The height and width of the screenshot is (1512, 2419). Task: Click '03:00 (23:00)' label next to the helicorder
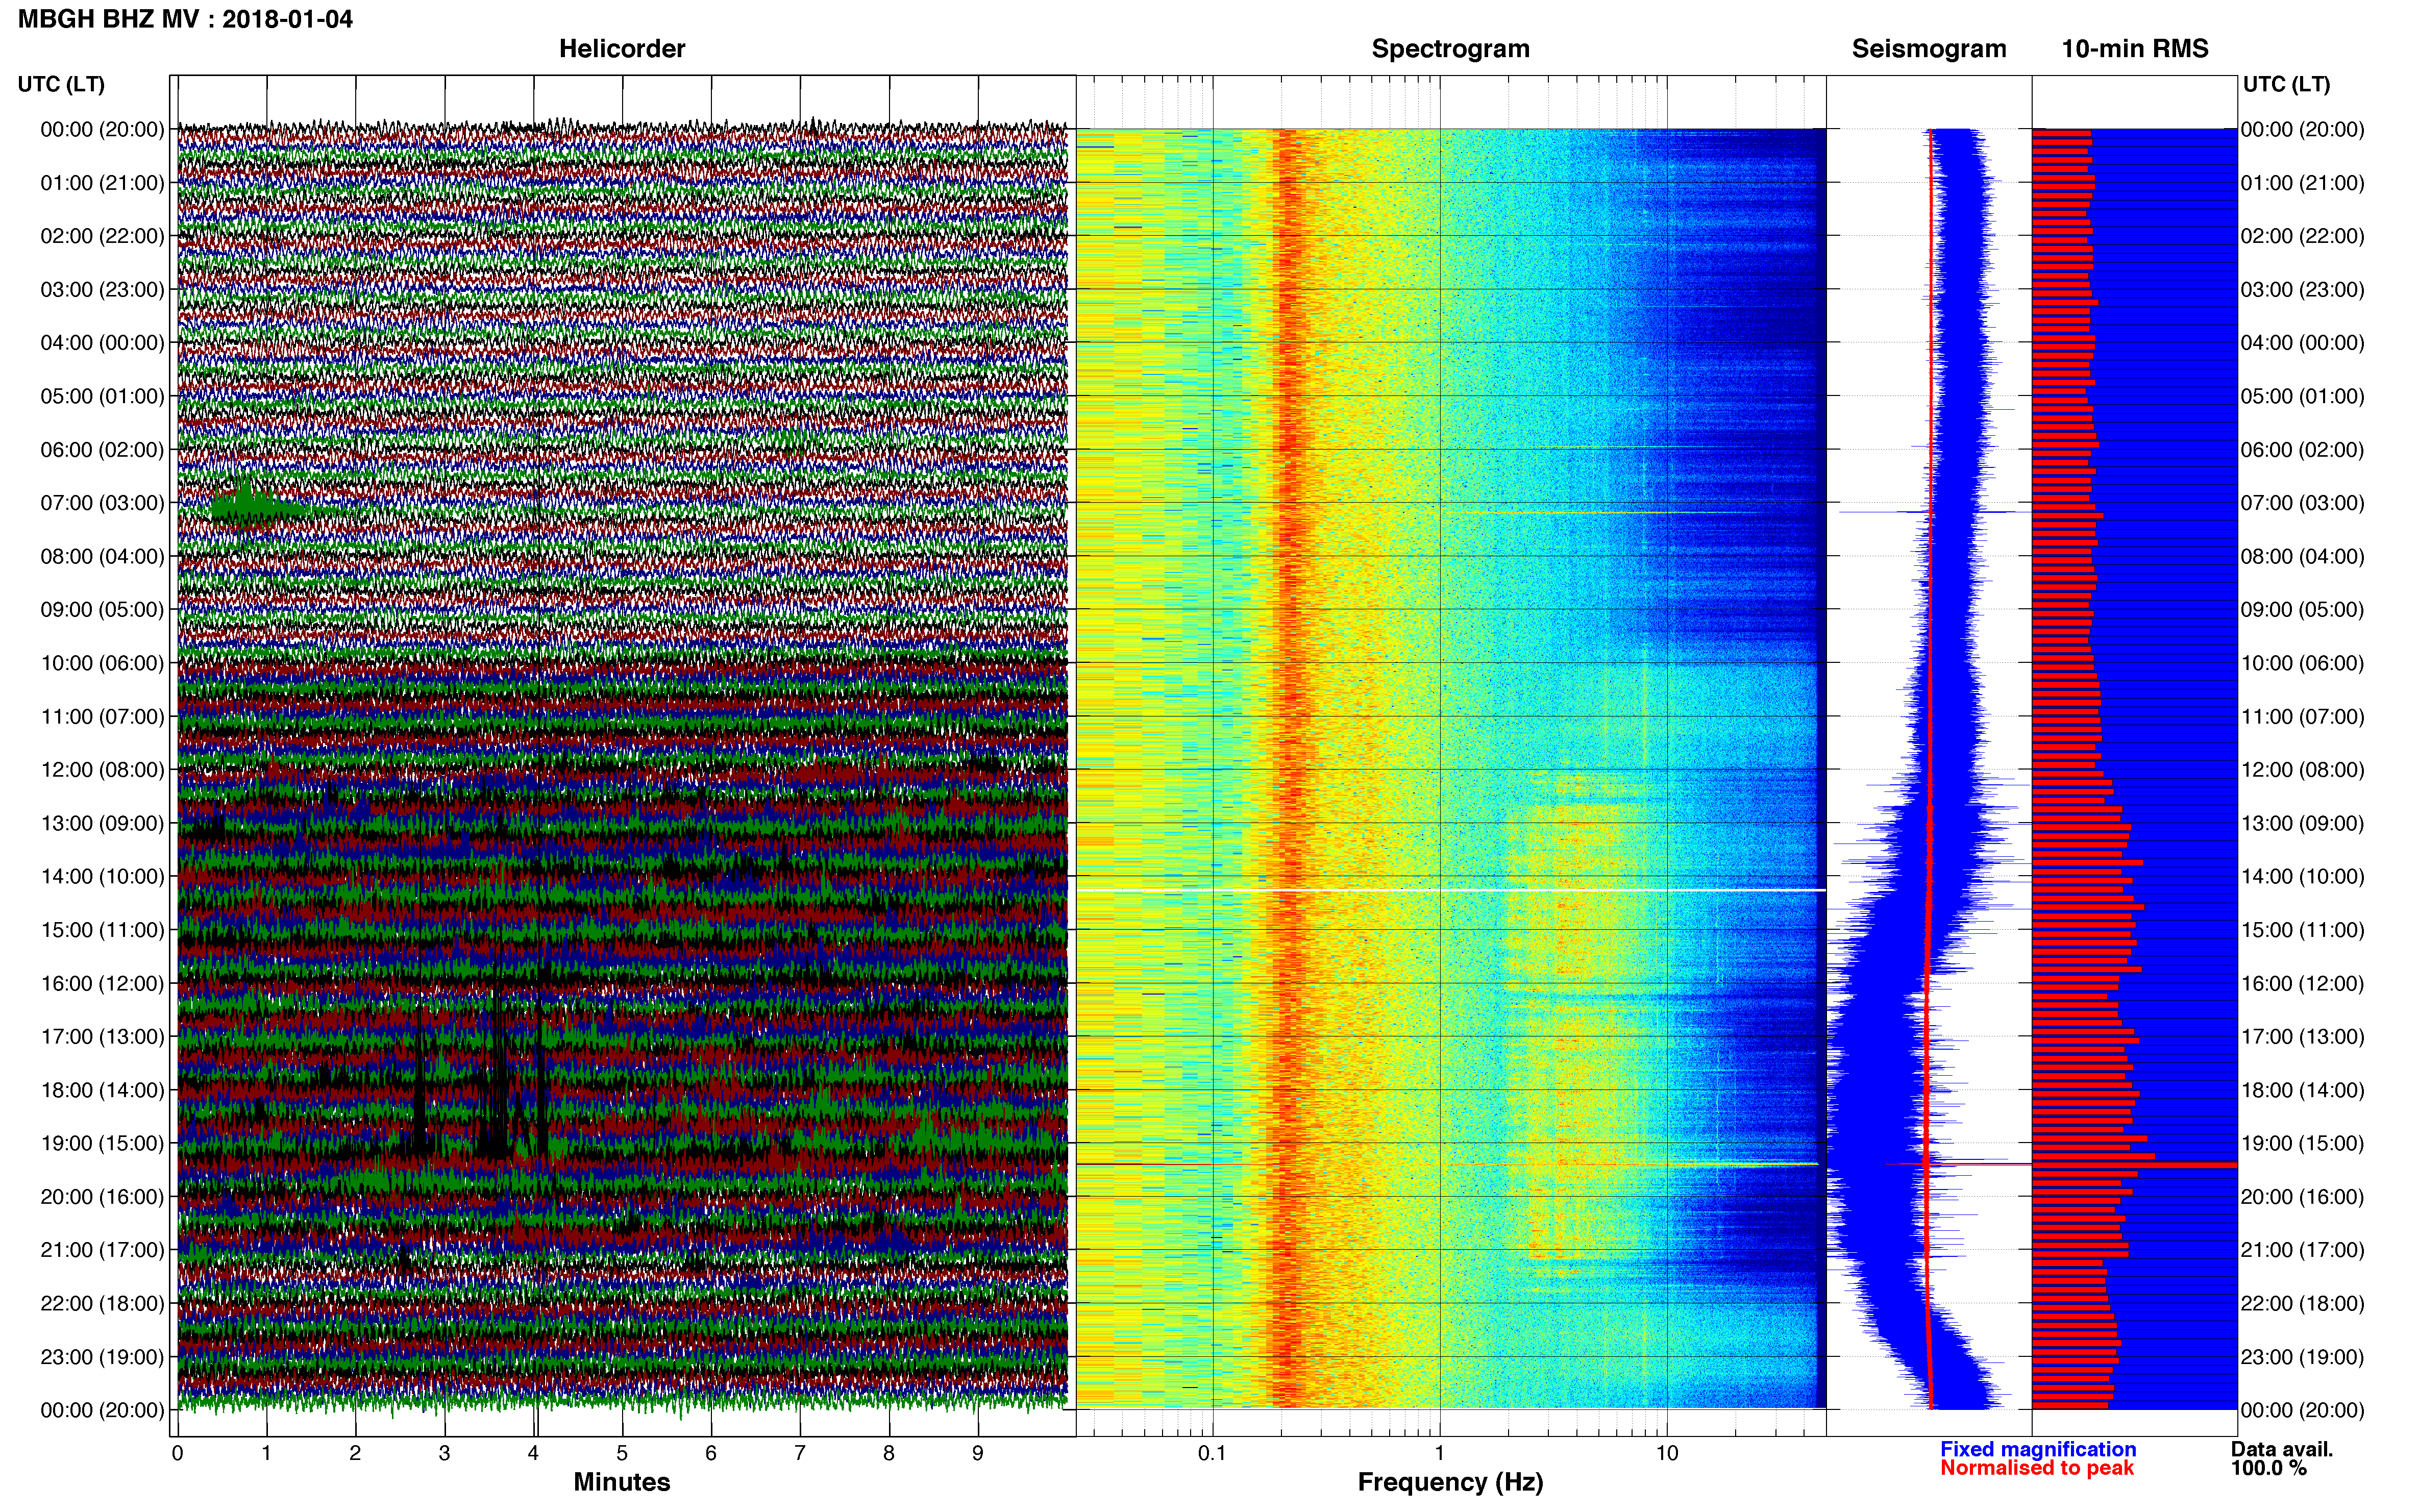tap(102, 290)
